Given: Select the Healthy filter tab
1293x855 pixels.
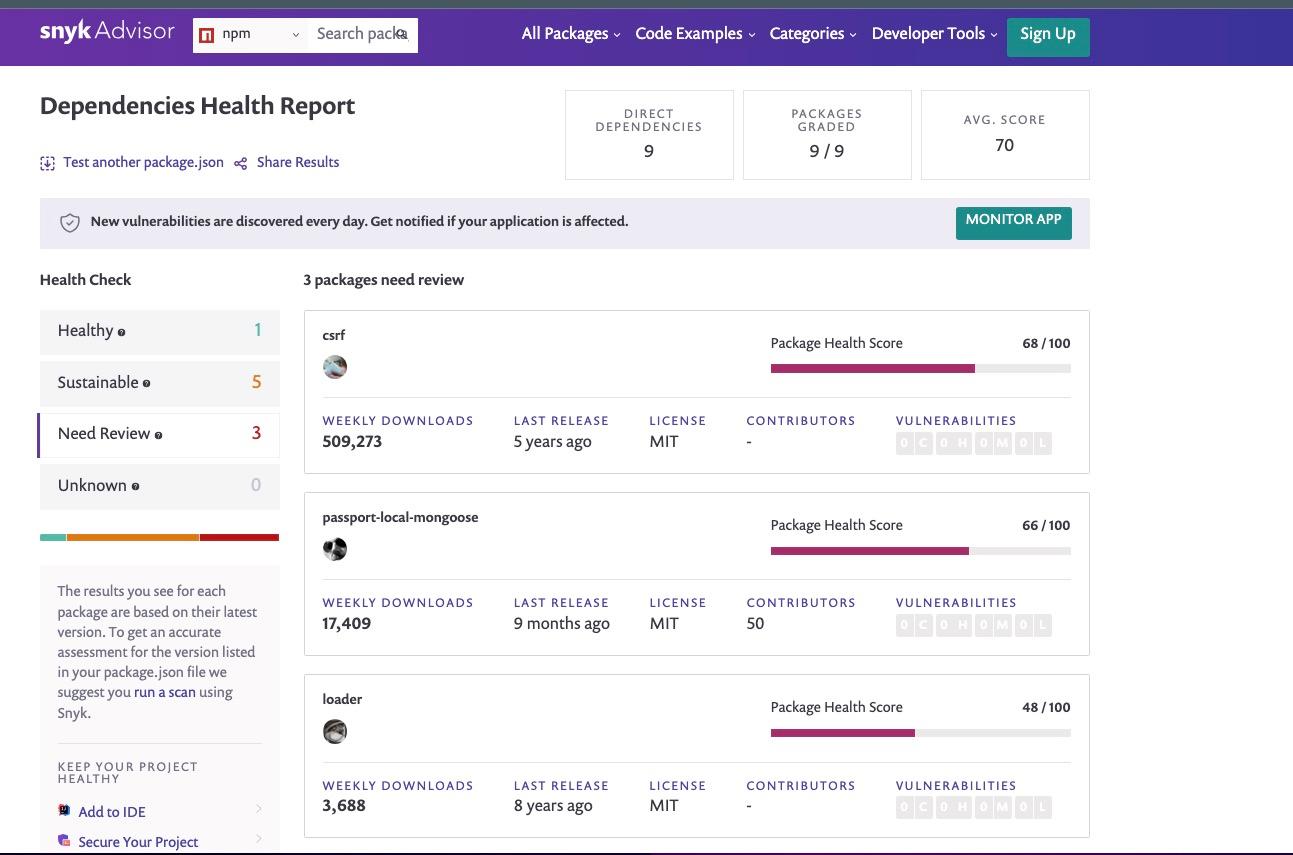Looking at the screenshot, I should [159, 331].
